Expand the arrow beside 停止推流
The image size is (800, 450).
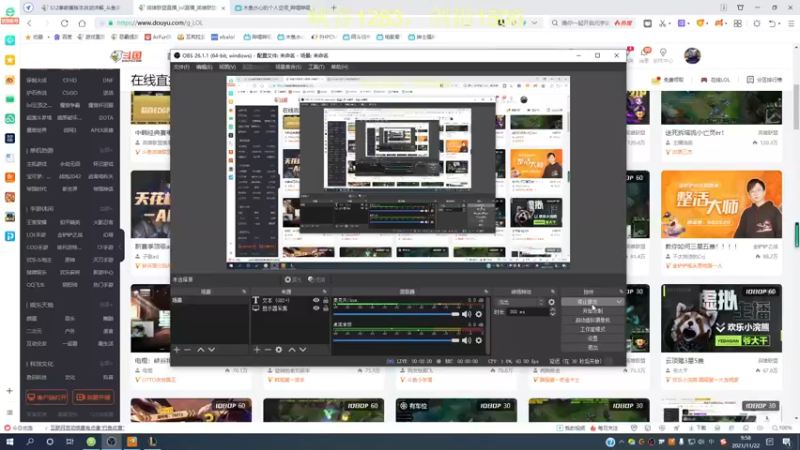[619, 302]
